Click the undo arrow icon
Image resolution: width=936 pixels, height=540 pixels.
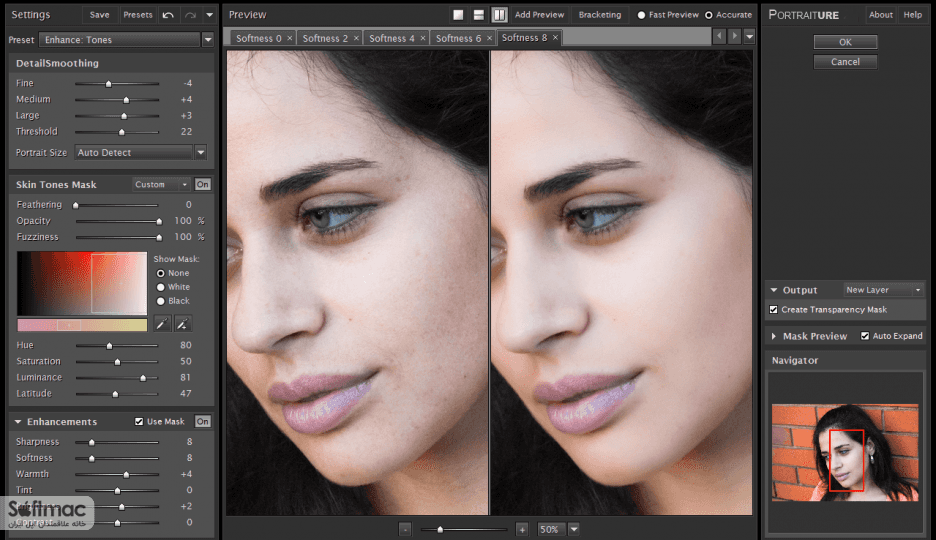pyautogui.click(x=168, y=15)
